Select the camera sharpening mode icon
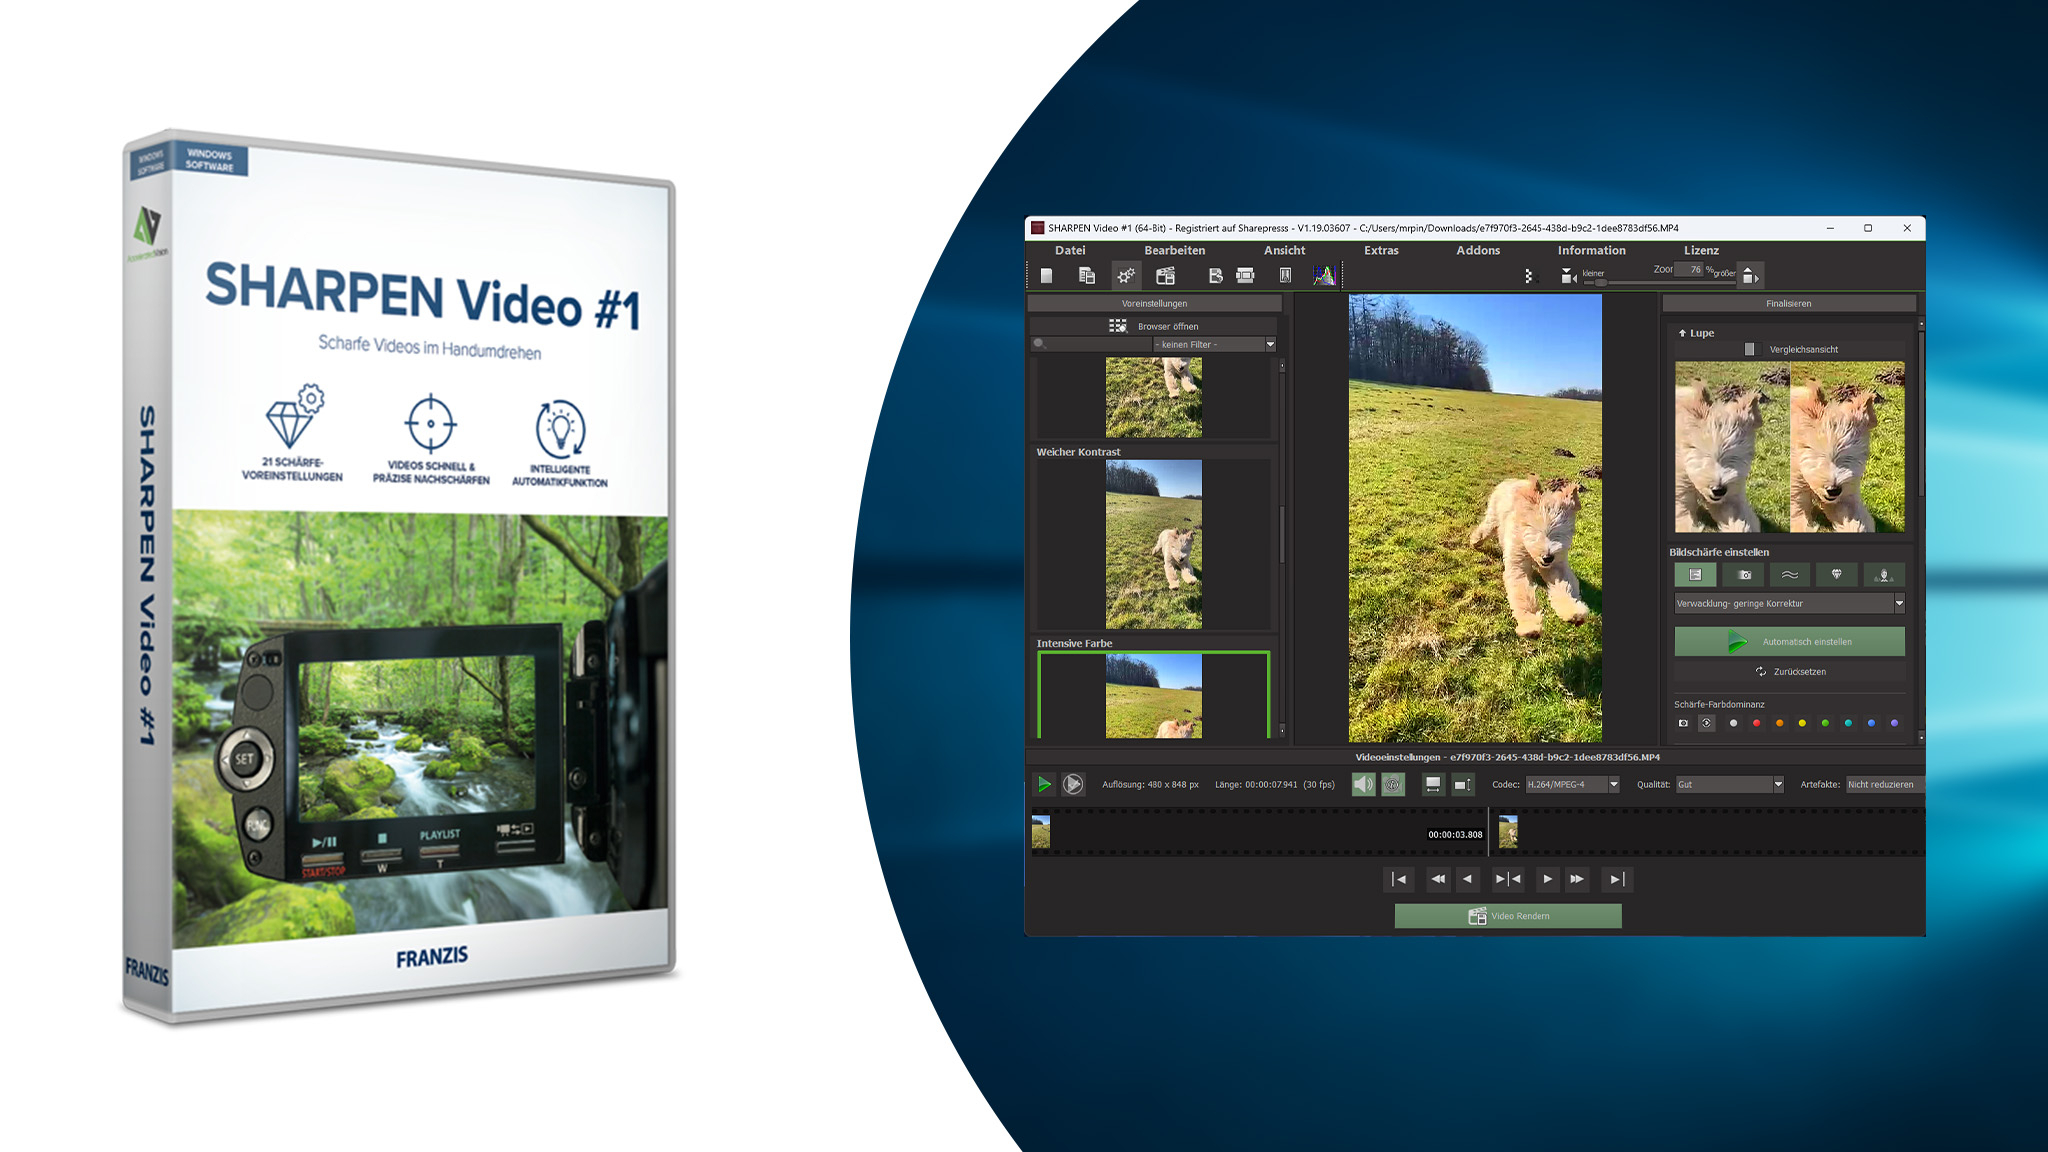 coord(1744,575)
